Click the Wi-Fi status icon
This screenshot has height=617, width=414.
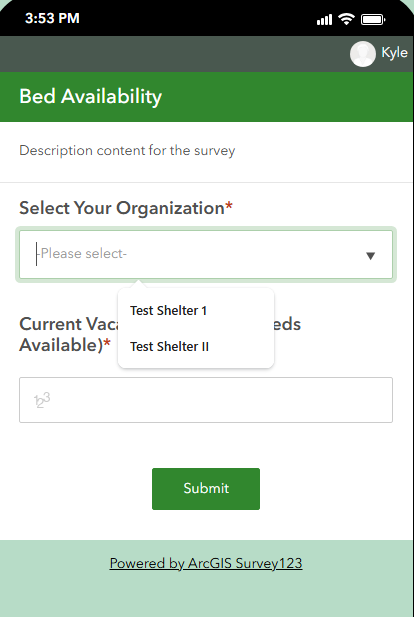click(x=346, y=19)
